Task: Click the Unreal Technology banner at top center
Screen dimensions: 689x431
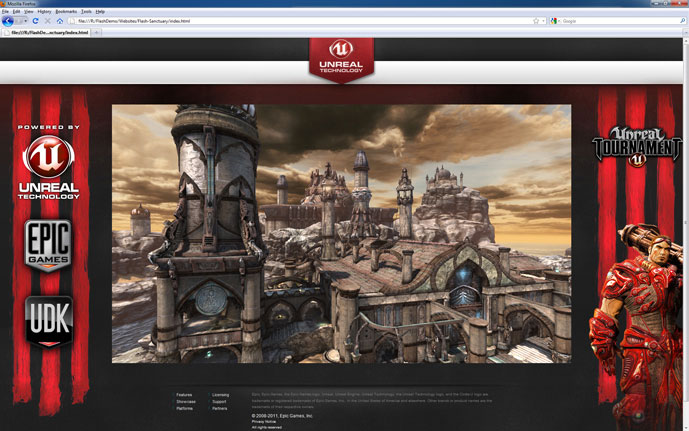Action: [x=341, y=60]
